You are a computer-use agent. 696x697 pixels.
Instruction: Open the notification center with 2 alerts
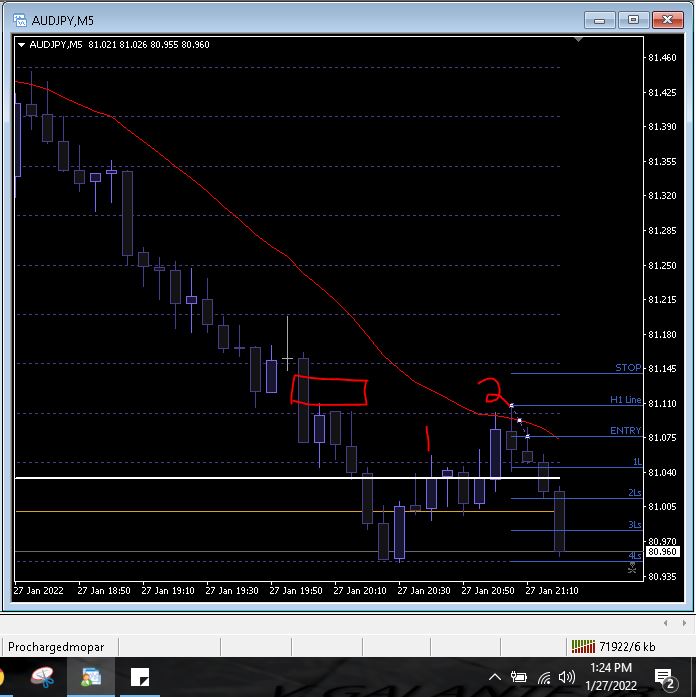tap(665, 678)
